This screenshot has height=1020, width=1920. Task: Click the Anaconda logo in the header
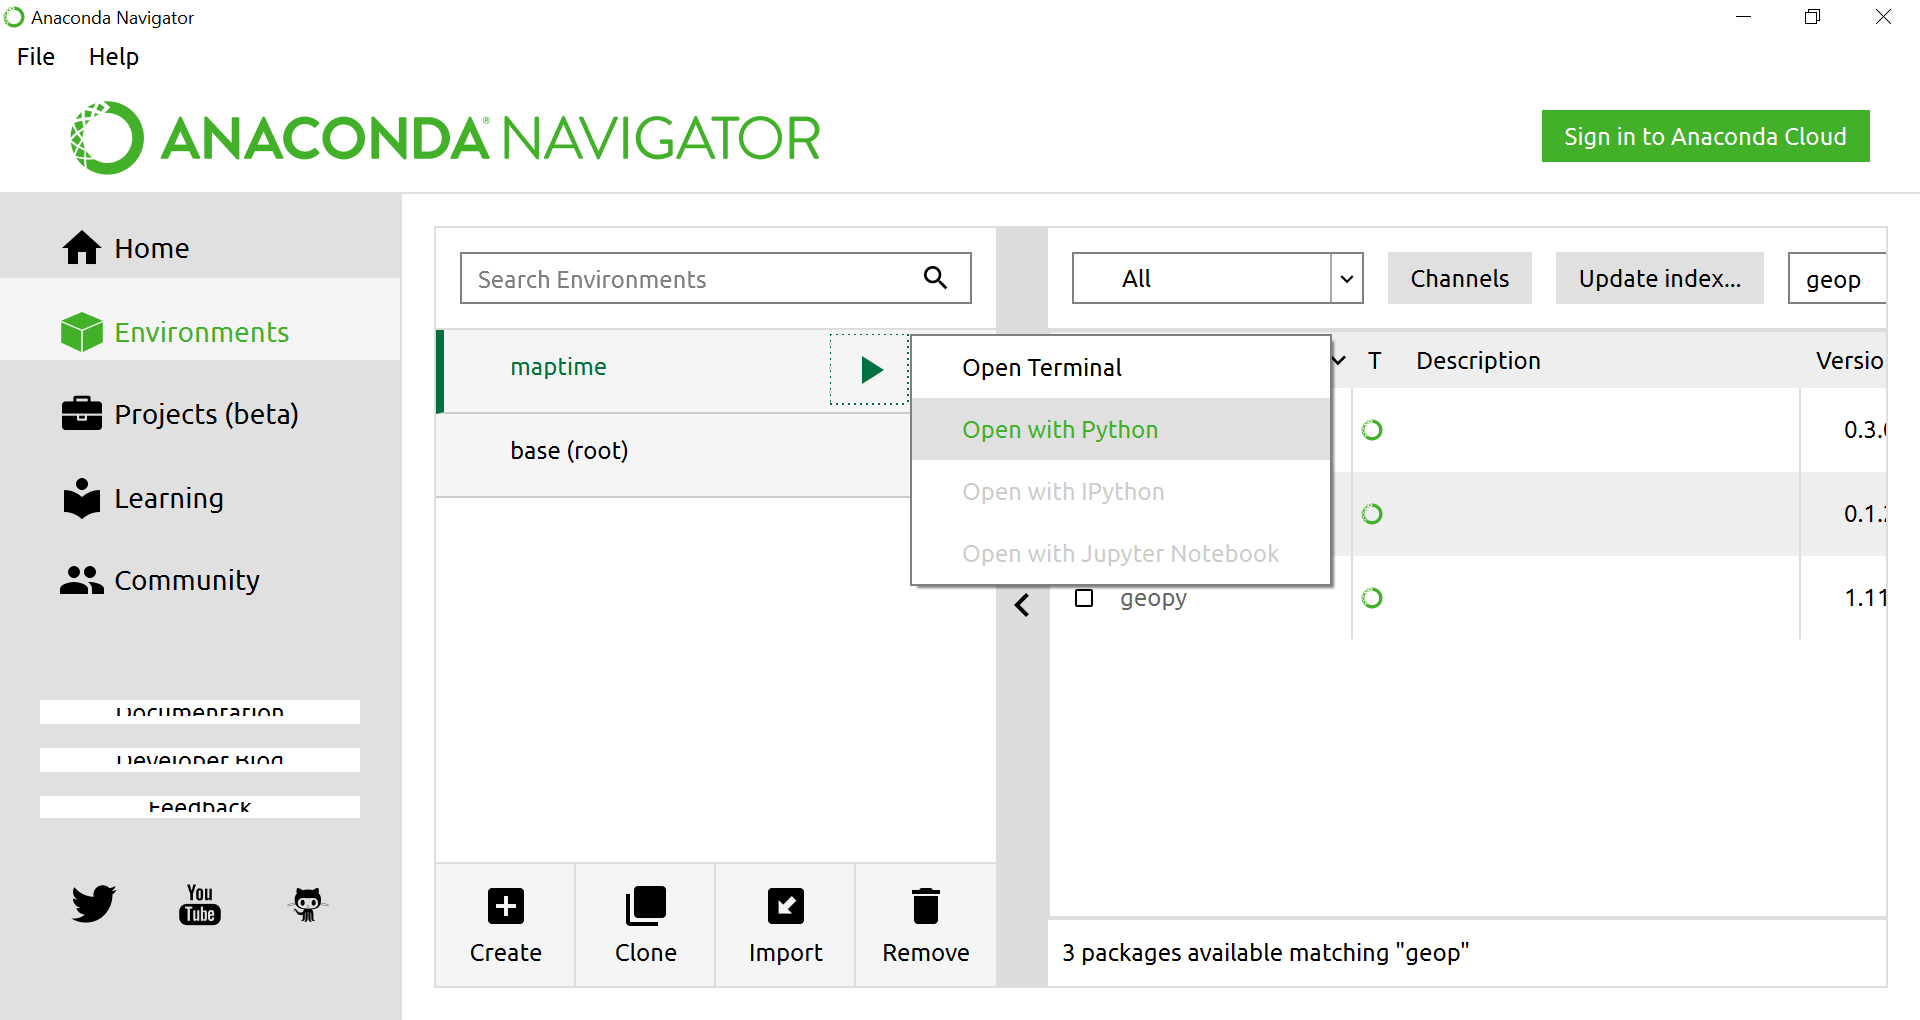445,138
